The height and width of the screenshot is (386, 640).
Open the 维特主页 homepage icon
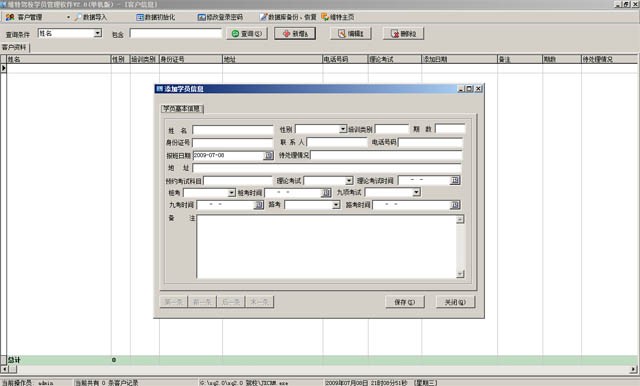pyautogui.click(x=325, y=17)
